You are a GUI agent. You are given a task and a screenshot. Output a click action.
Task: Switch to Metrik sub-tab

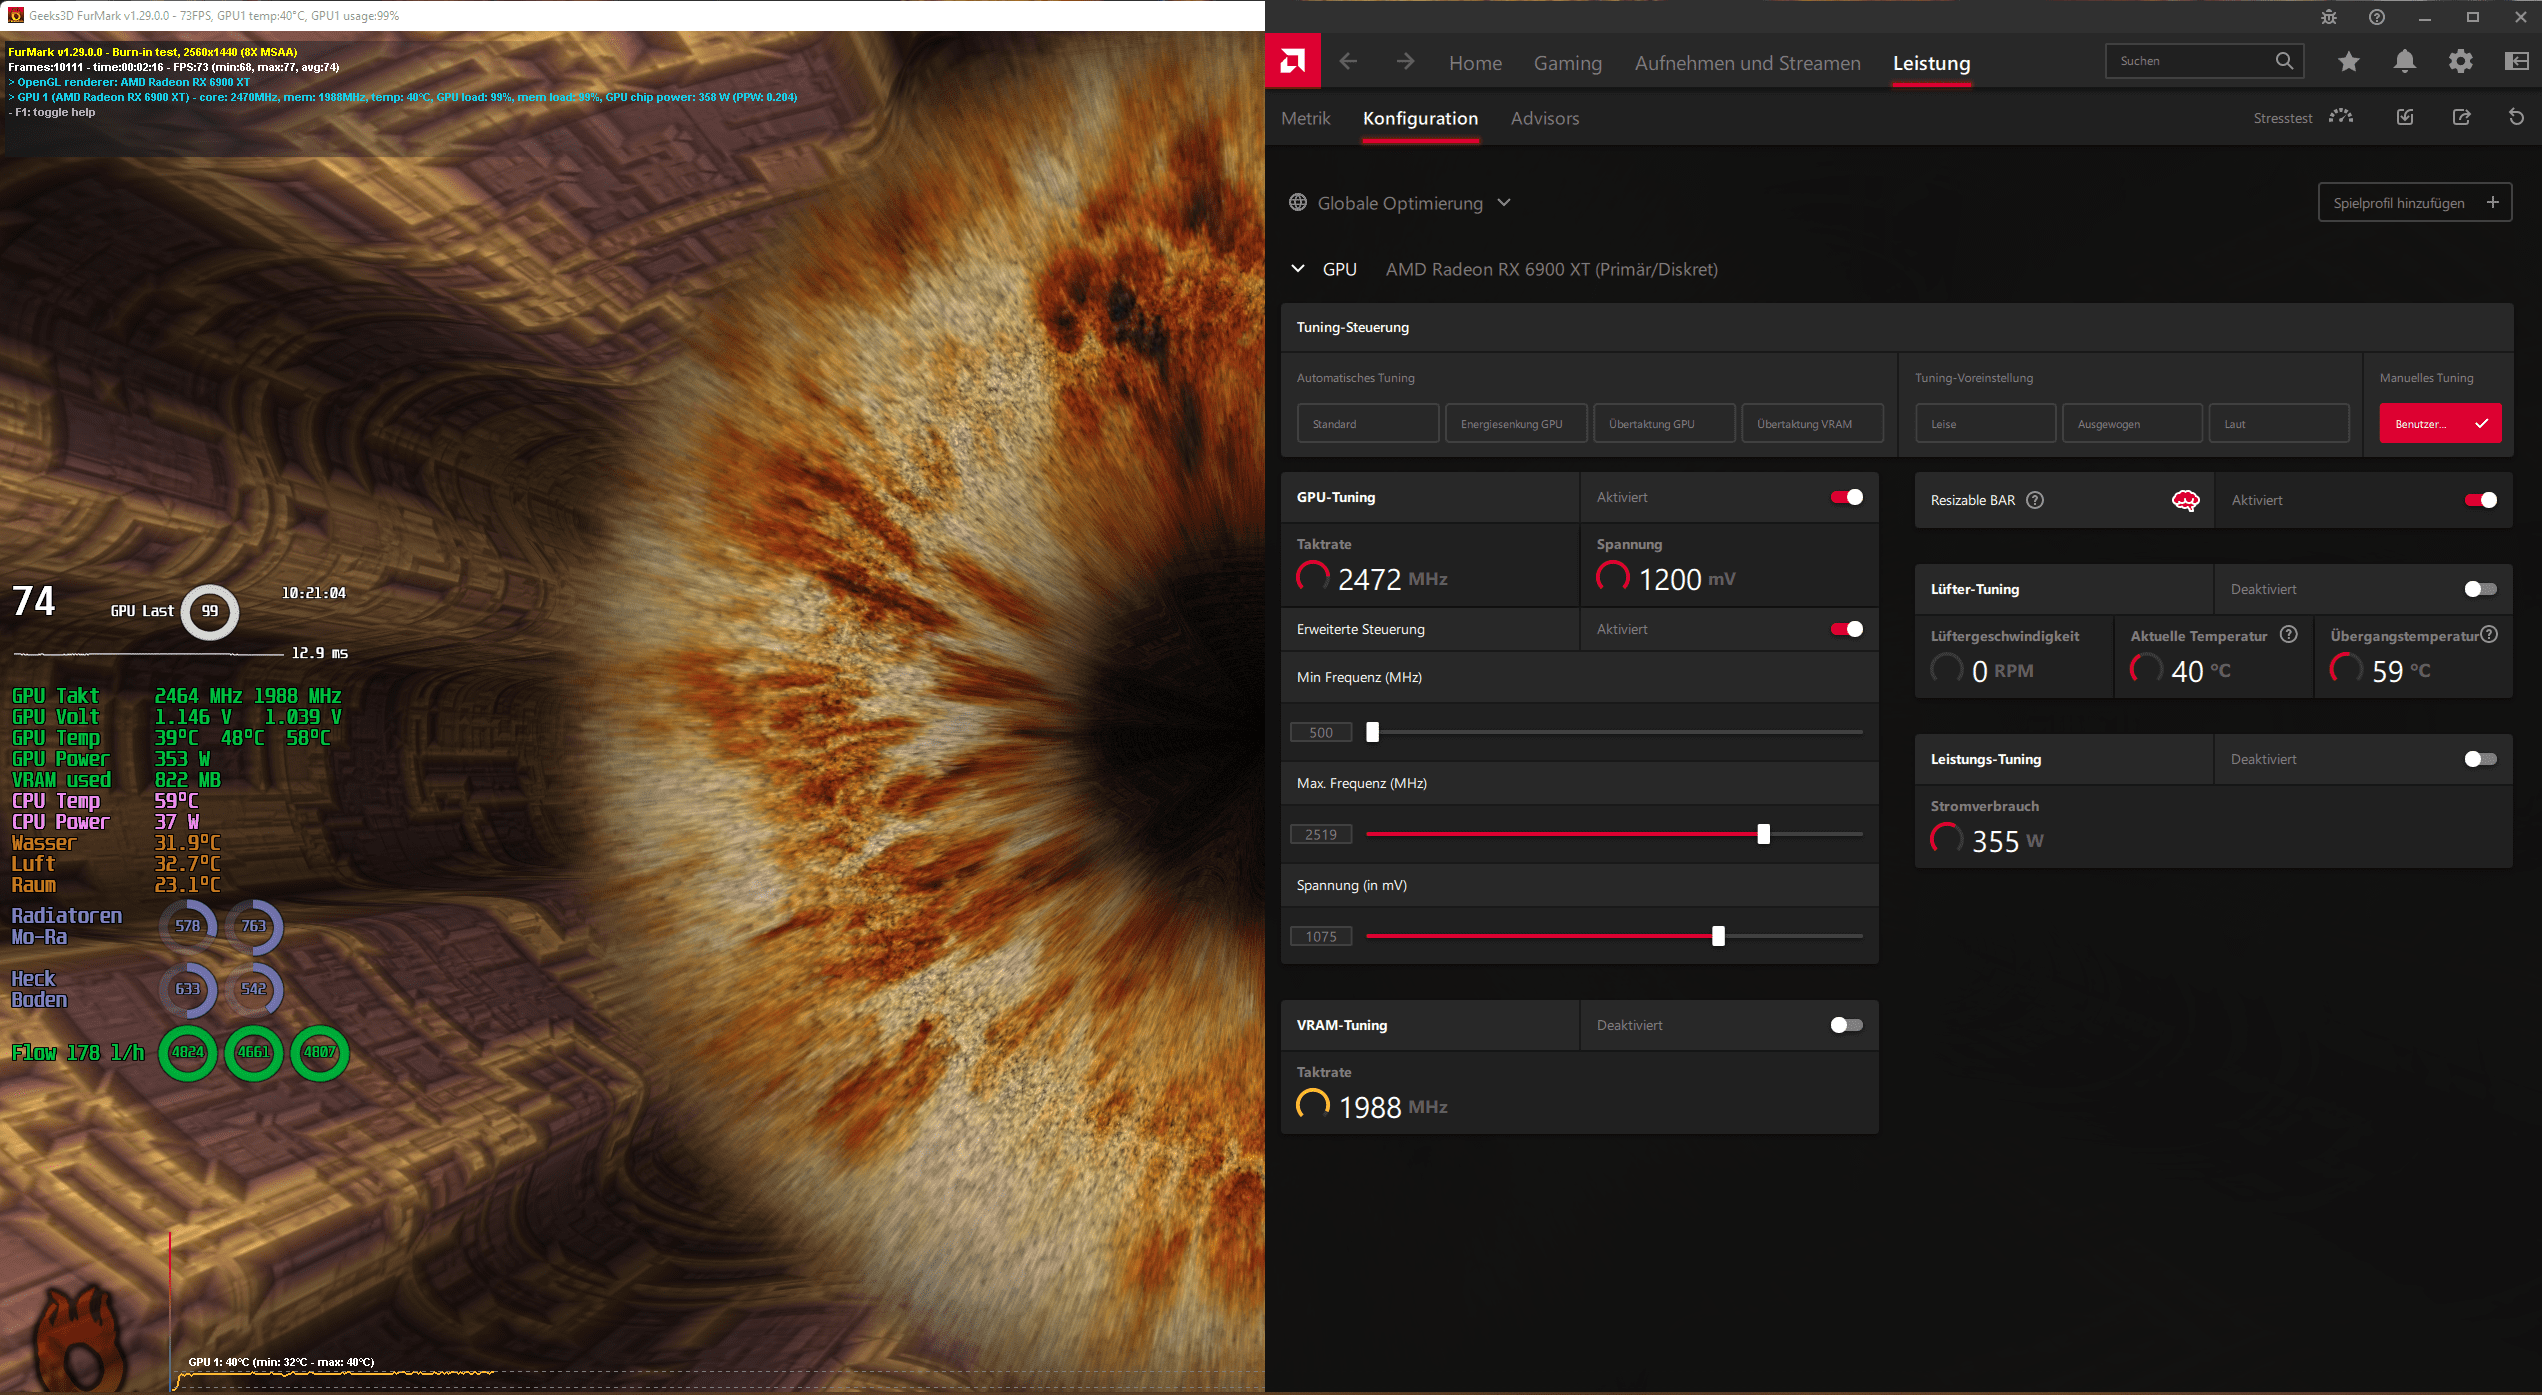(1305, 118)
